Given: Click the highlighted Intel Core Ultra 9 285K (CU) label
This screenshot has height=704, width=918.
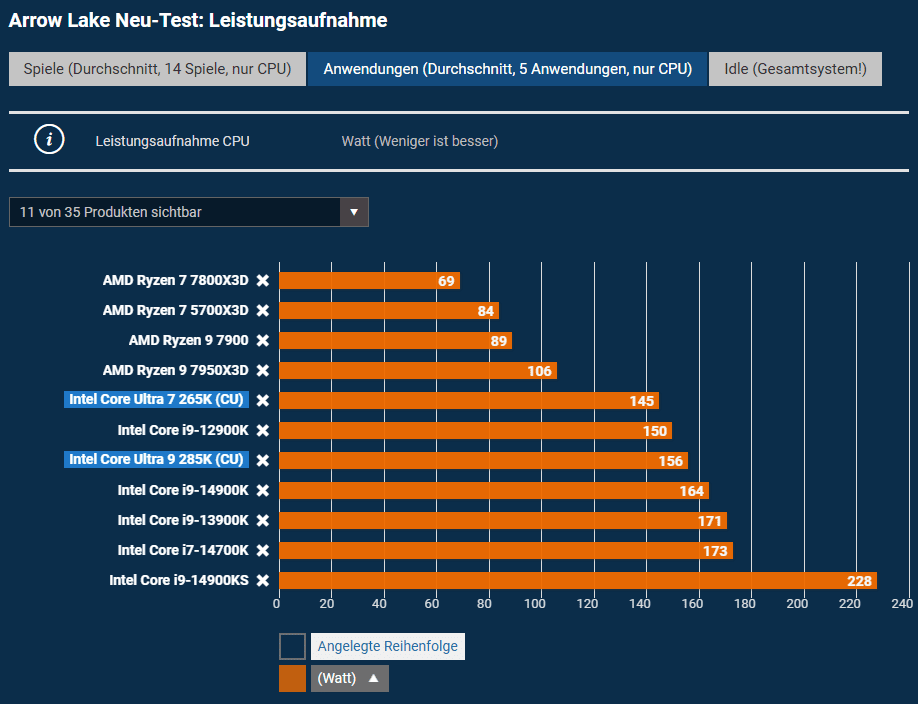Looking at the screenshot, I should click(156, 459).
